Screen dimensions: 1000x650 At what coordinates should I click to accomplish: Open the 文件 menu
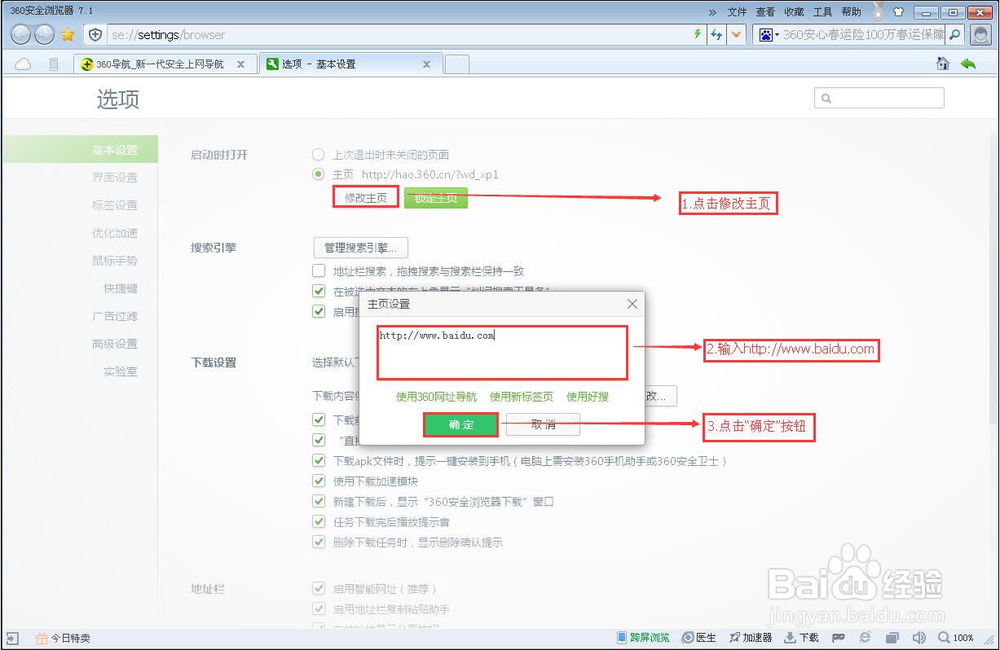(737, 12)
